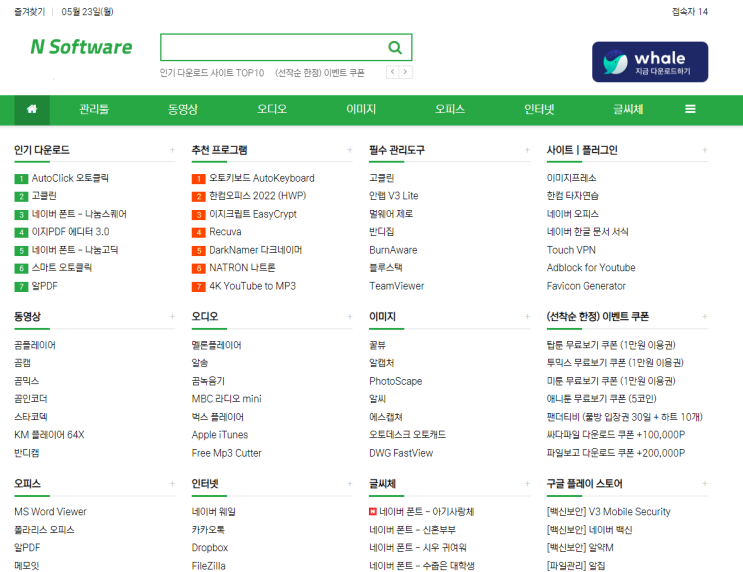Click (선착순 한정) 이벤트 쿠폰 link under search
This screenshot has width=743, height=572.
point(320,73)
